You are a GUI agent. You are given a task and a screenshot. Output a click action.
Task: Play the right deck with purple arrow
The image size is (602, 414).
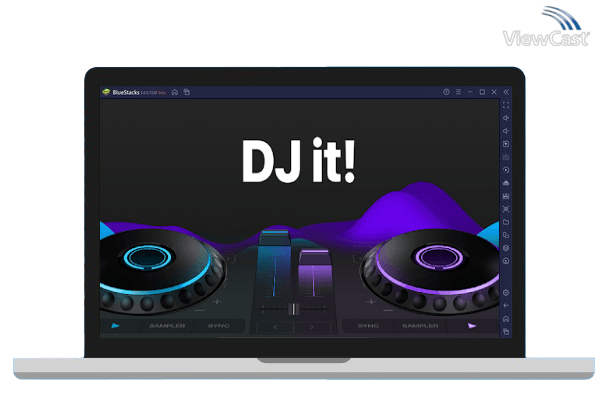point(472,326)
